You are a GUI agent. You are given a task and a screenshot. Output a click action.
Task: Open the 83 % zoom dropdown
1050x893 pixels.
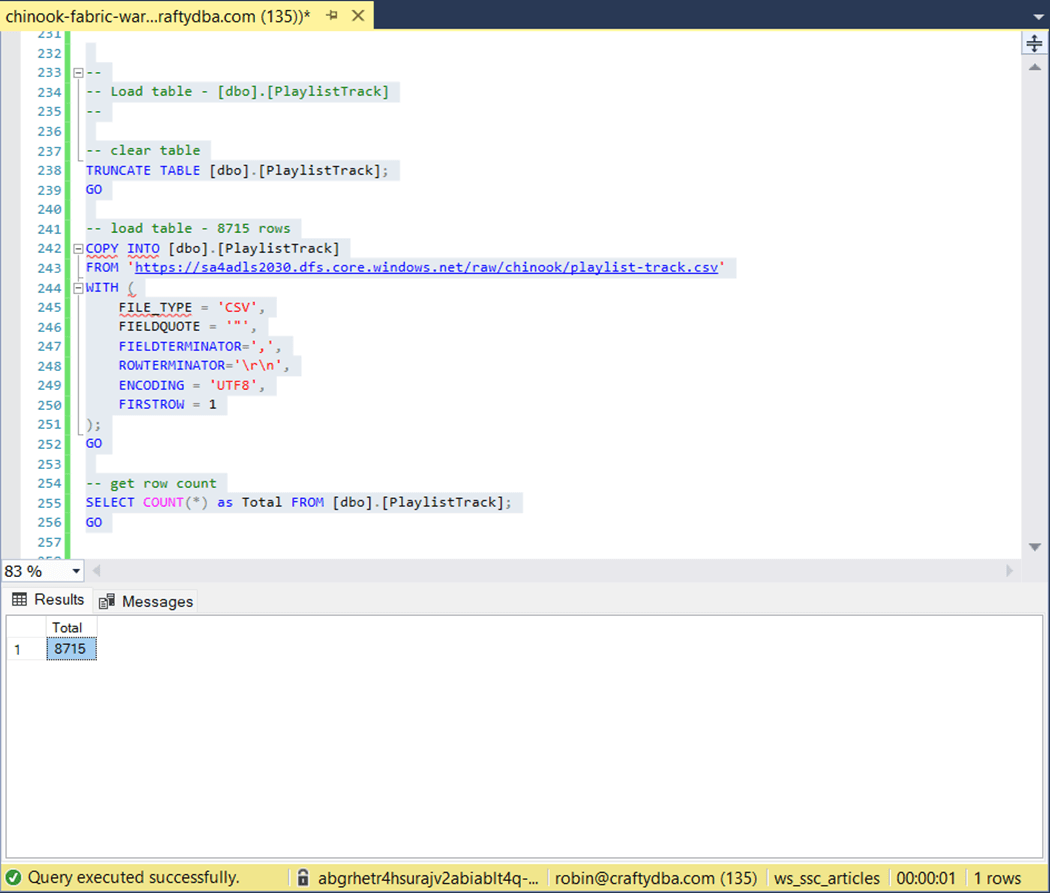75,571
